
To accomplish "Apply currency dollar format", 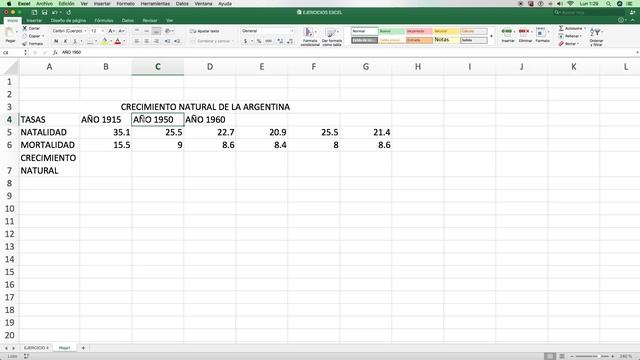I will coord(245,41).
